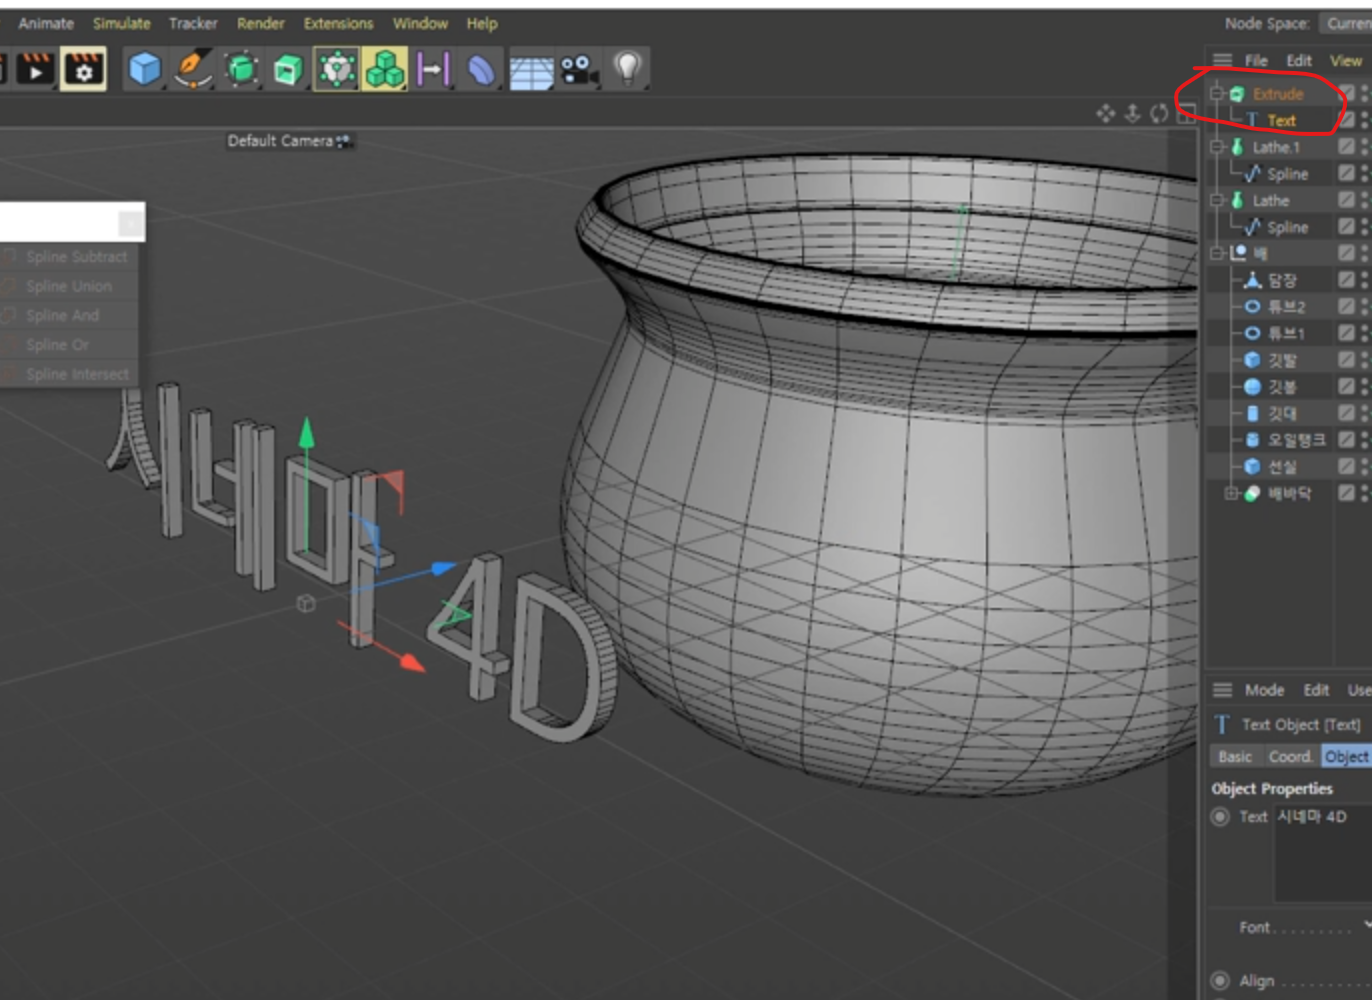The image size is (1372, 1000).
Task: Open Render Settings via clapperboard gear icon
Action: [83, 68]
